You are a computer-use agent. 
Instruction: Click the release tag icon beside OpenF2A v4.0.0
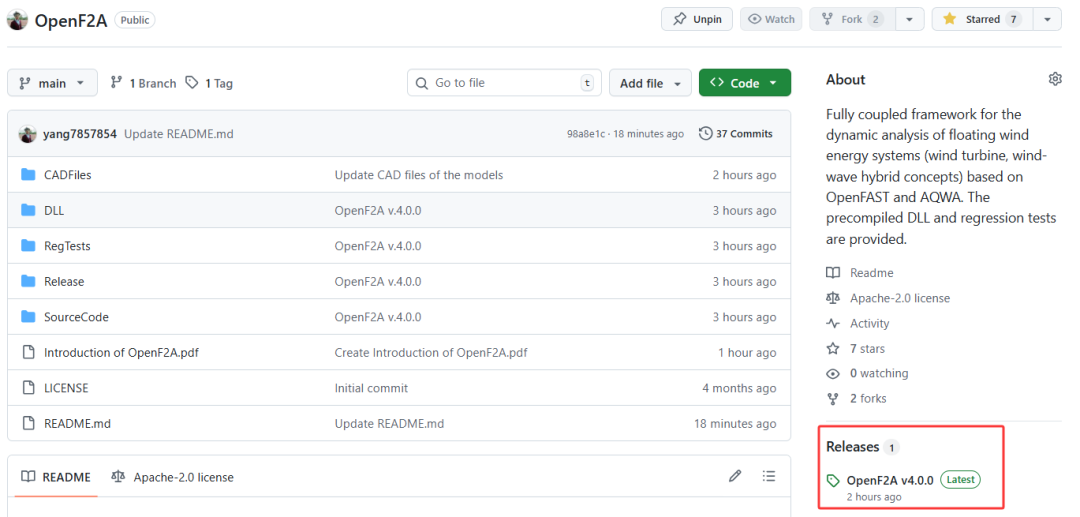[x=833, y=481]
